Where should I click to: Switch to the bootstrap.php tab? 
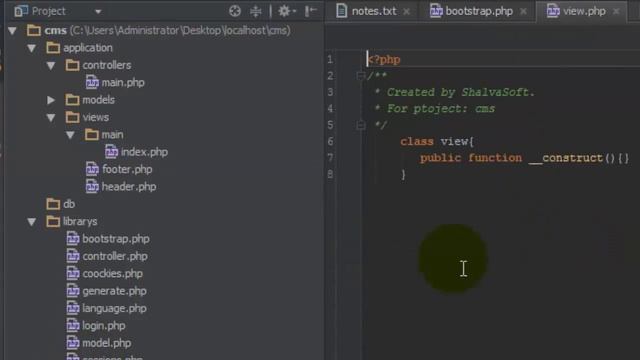click(479, 11)
